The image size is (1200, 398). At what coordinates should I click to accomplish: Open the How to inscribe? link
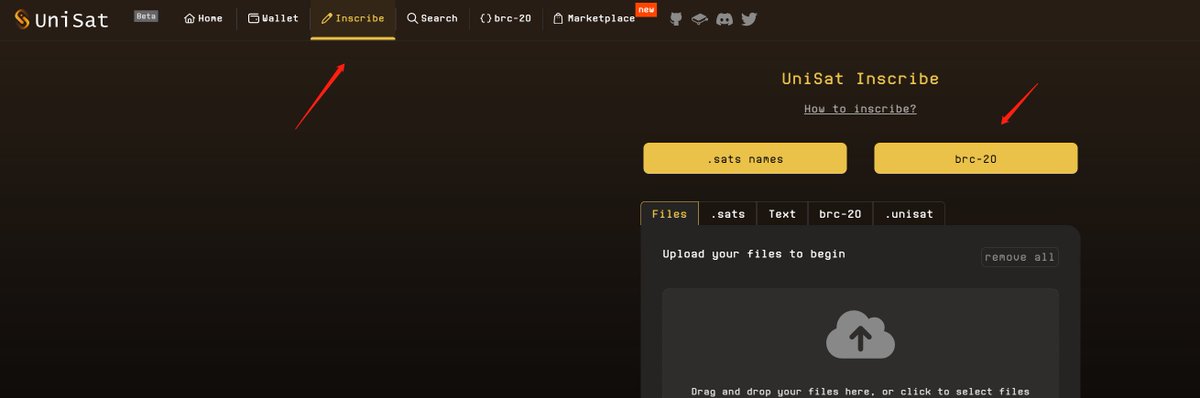(x=860, y=108)
